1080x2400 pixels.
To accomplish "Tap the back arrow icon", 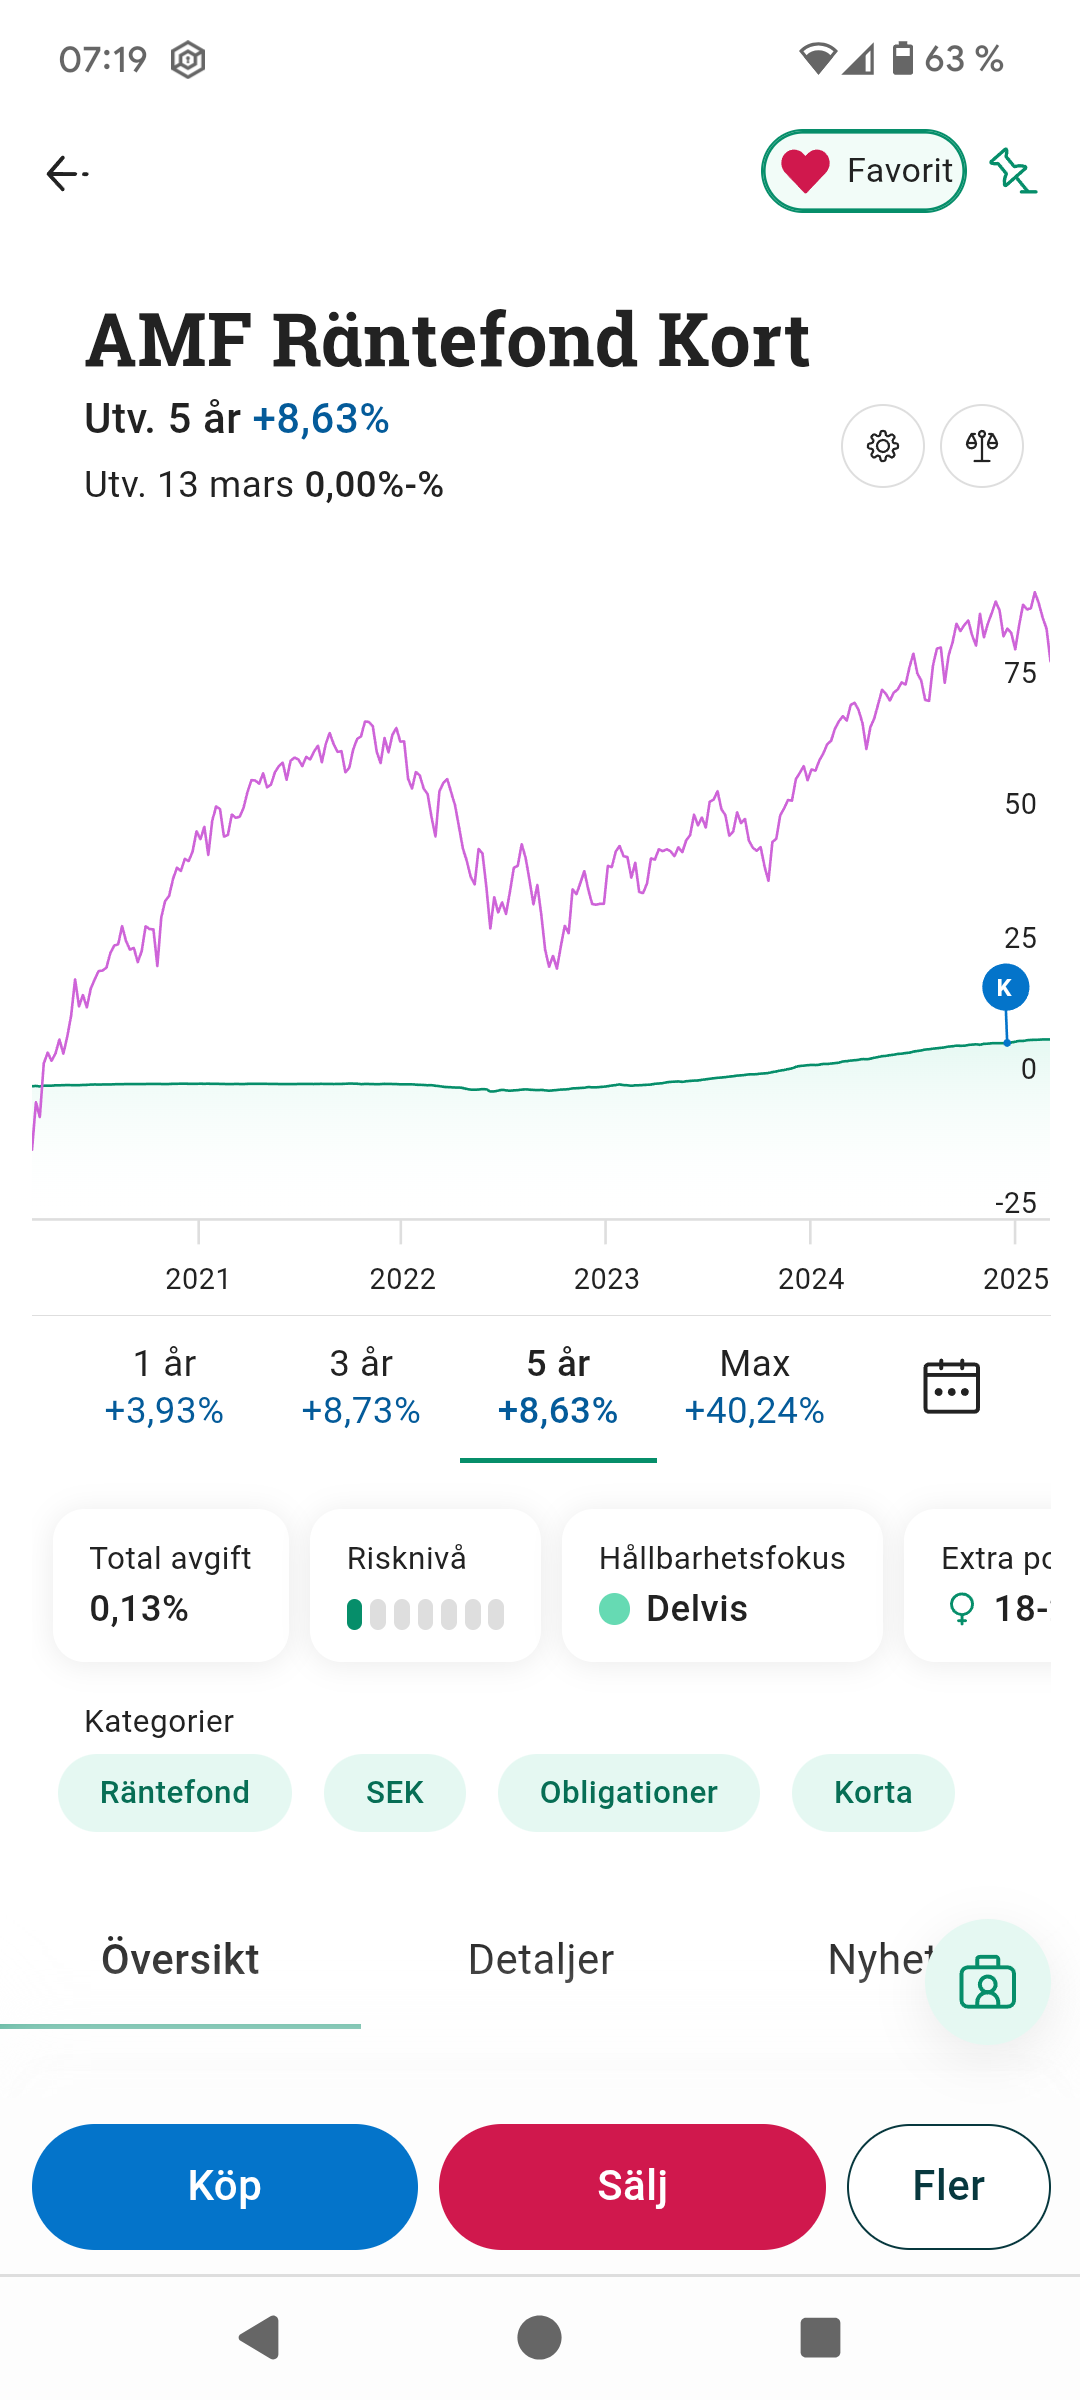I will coord(67,174).
